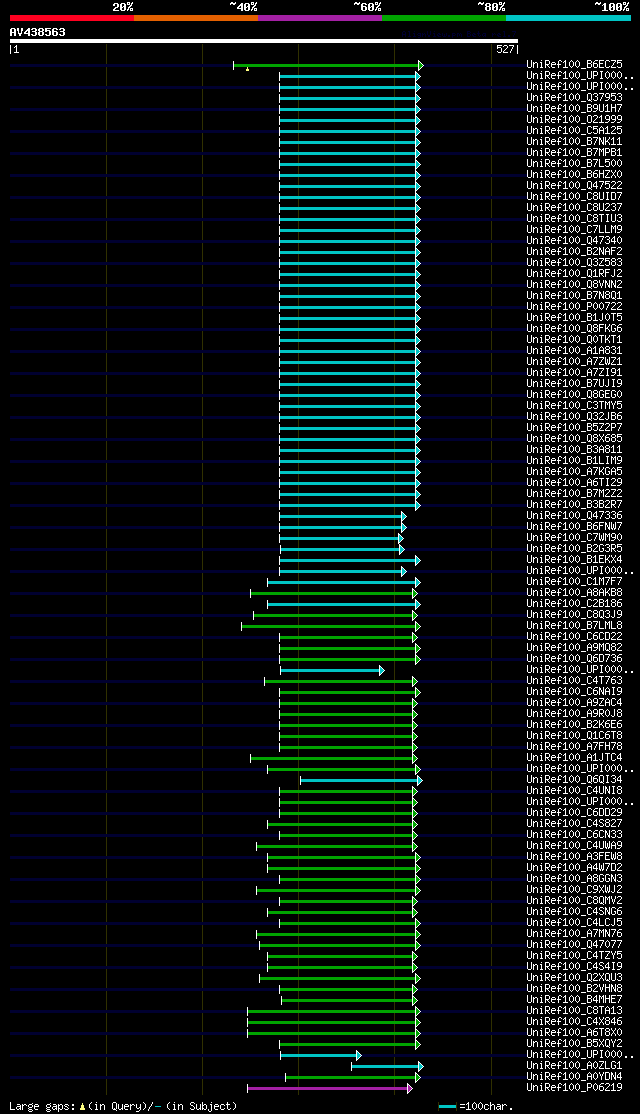Click the purple ~60% identity legend segment
This screenshot has height=1114, width=640.
pos(320,17)
